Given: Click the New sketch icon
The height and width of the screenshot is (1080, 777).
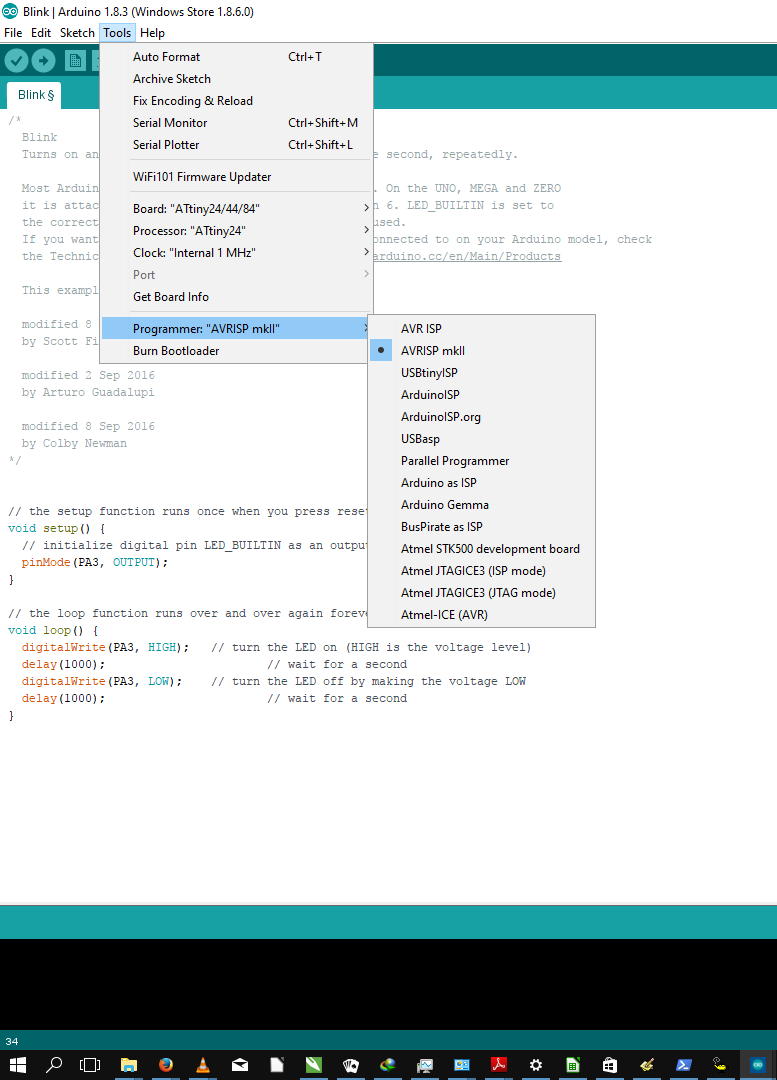Looking at the screenshot, I should tap(75, 61).
